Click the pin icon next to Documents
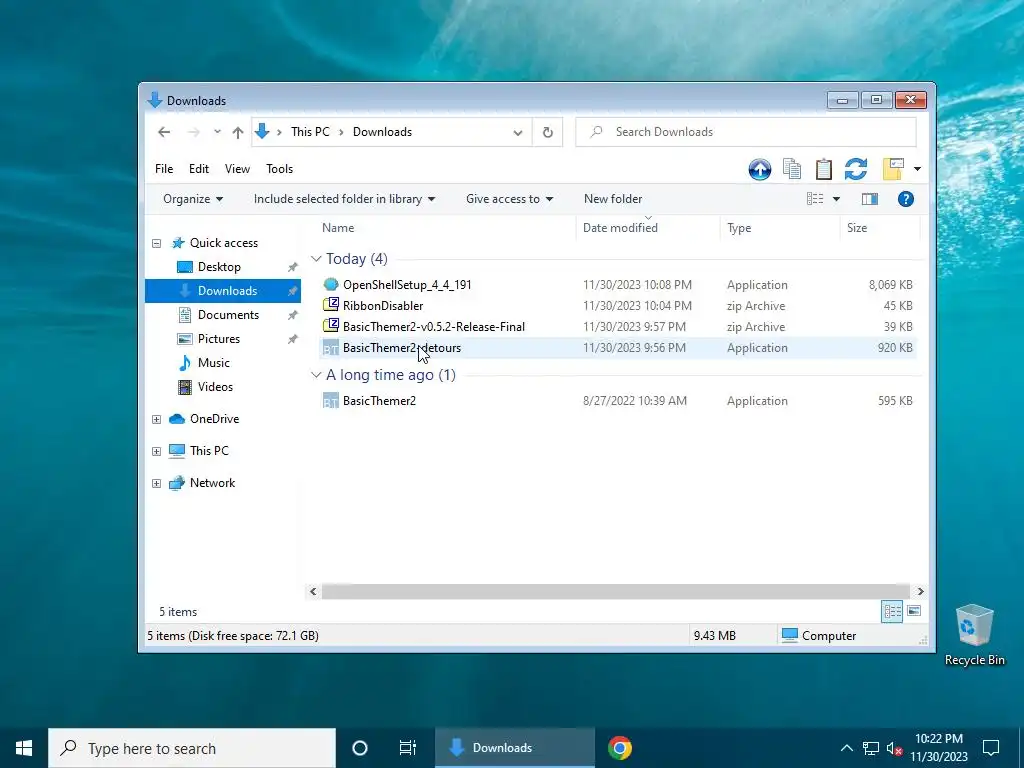 tap(293, 315)
